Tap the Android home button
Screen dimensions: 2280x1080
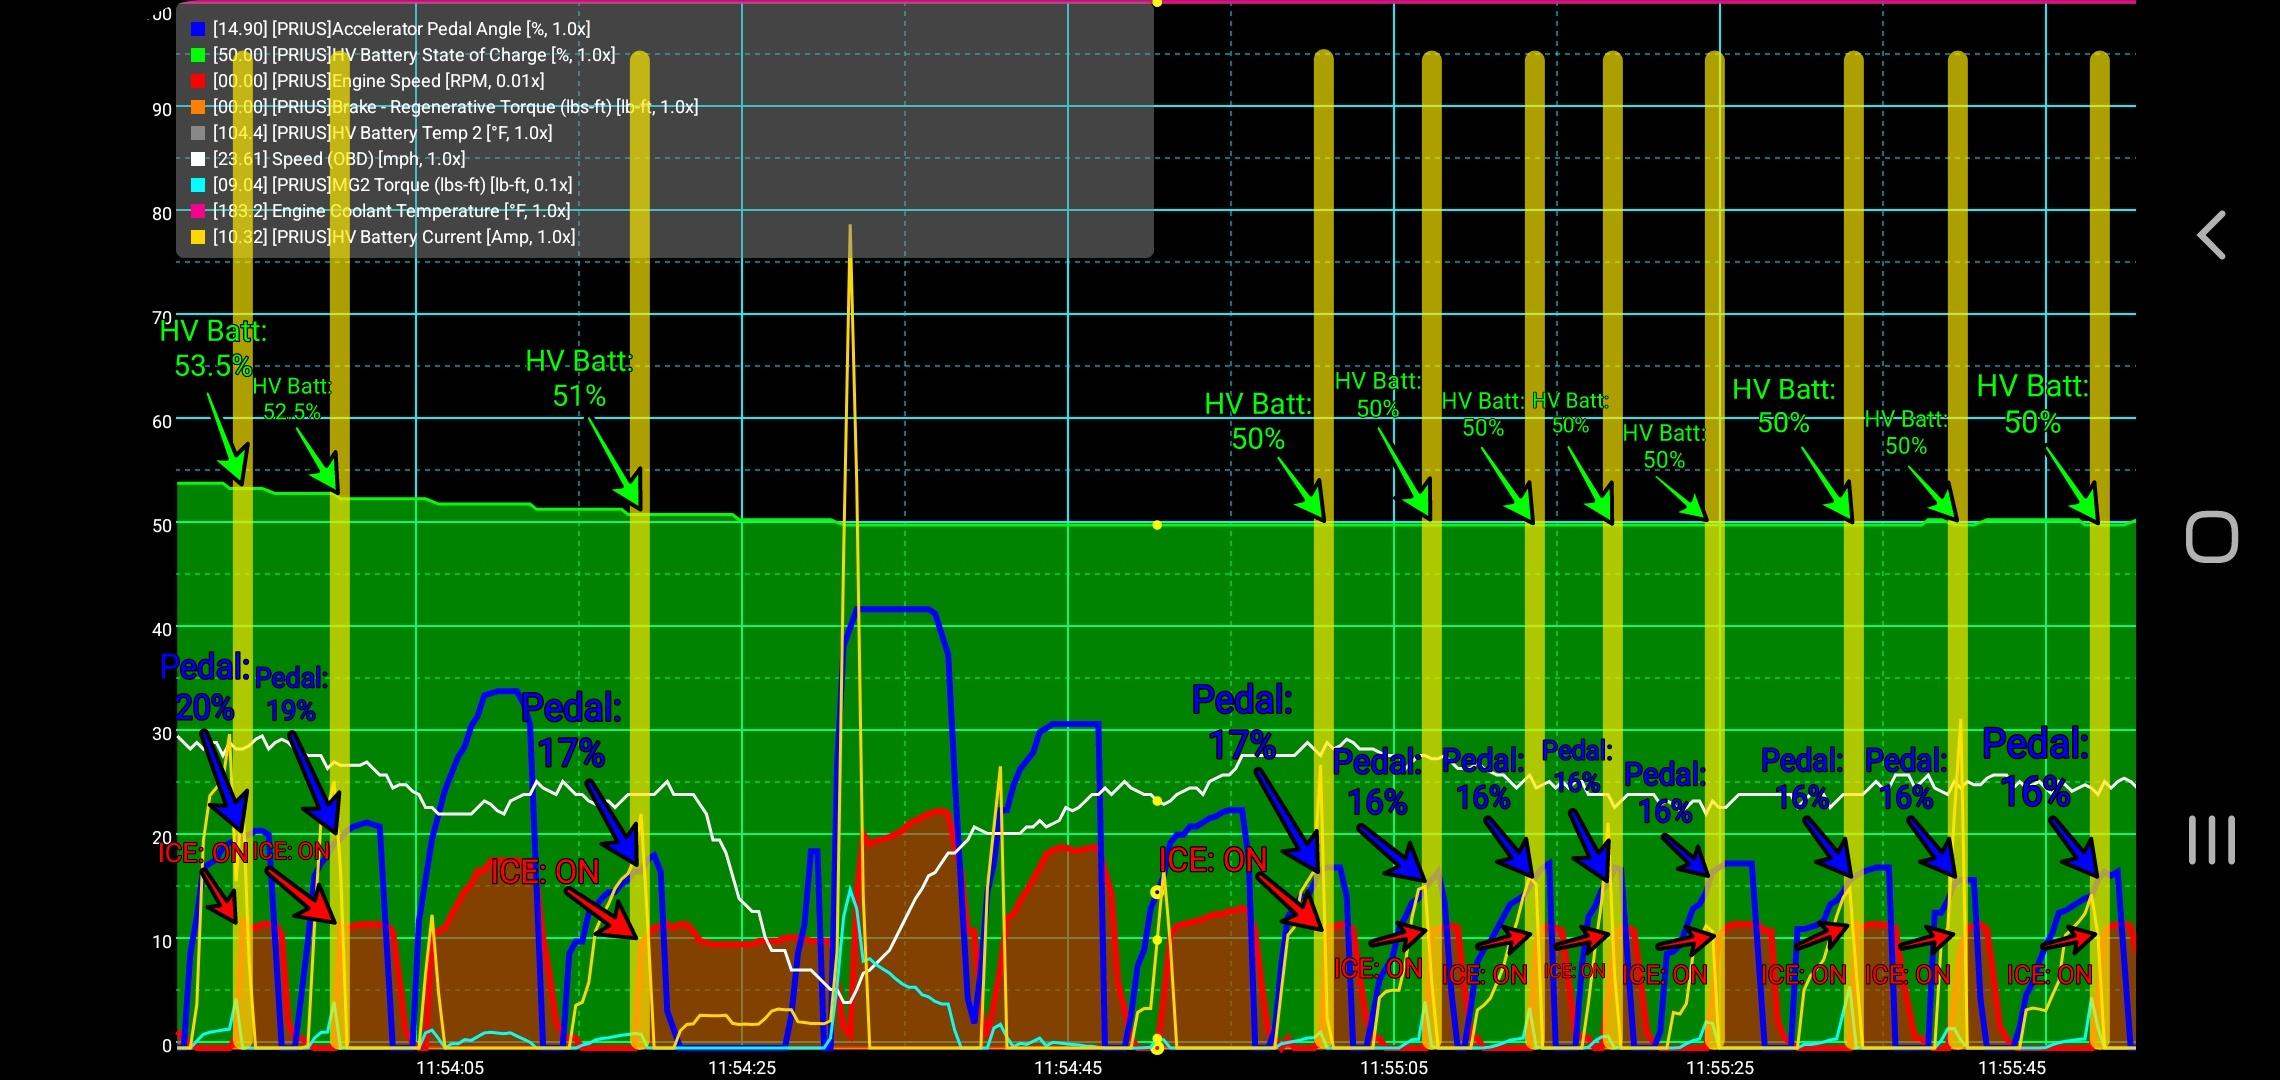click(2211, 538)
